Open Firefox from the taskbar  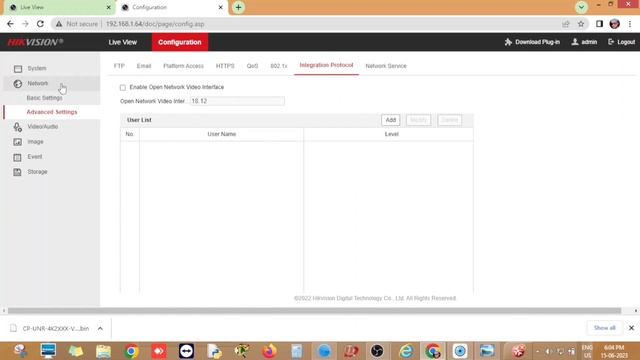pos(269,351)
